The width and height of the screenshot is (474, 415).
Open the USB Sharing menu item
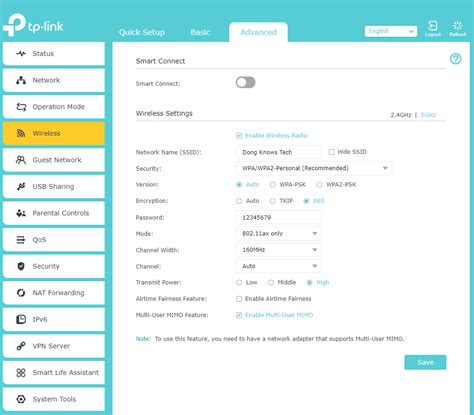[54, 186]
